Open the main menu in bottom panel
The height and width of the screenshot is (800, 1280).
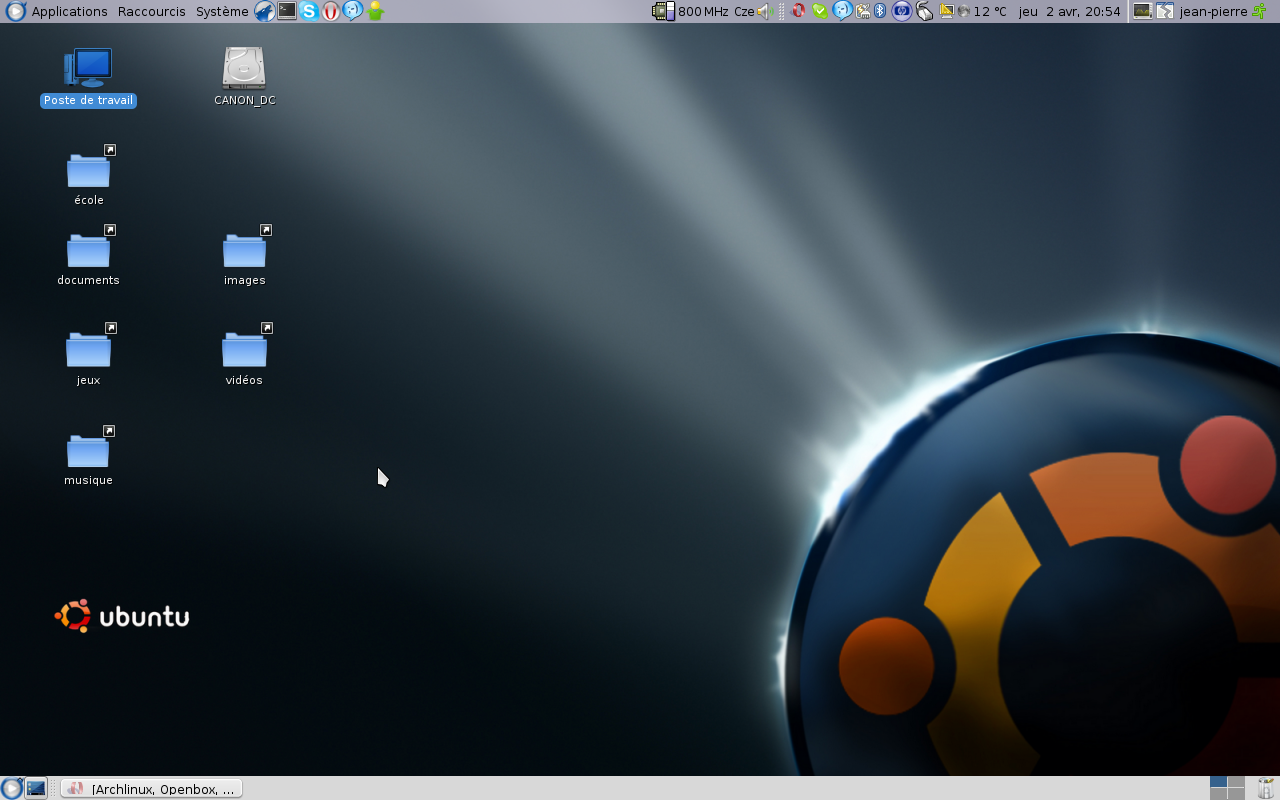tap(11, 788)
